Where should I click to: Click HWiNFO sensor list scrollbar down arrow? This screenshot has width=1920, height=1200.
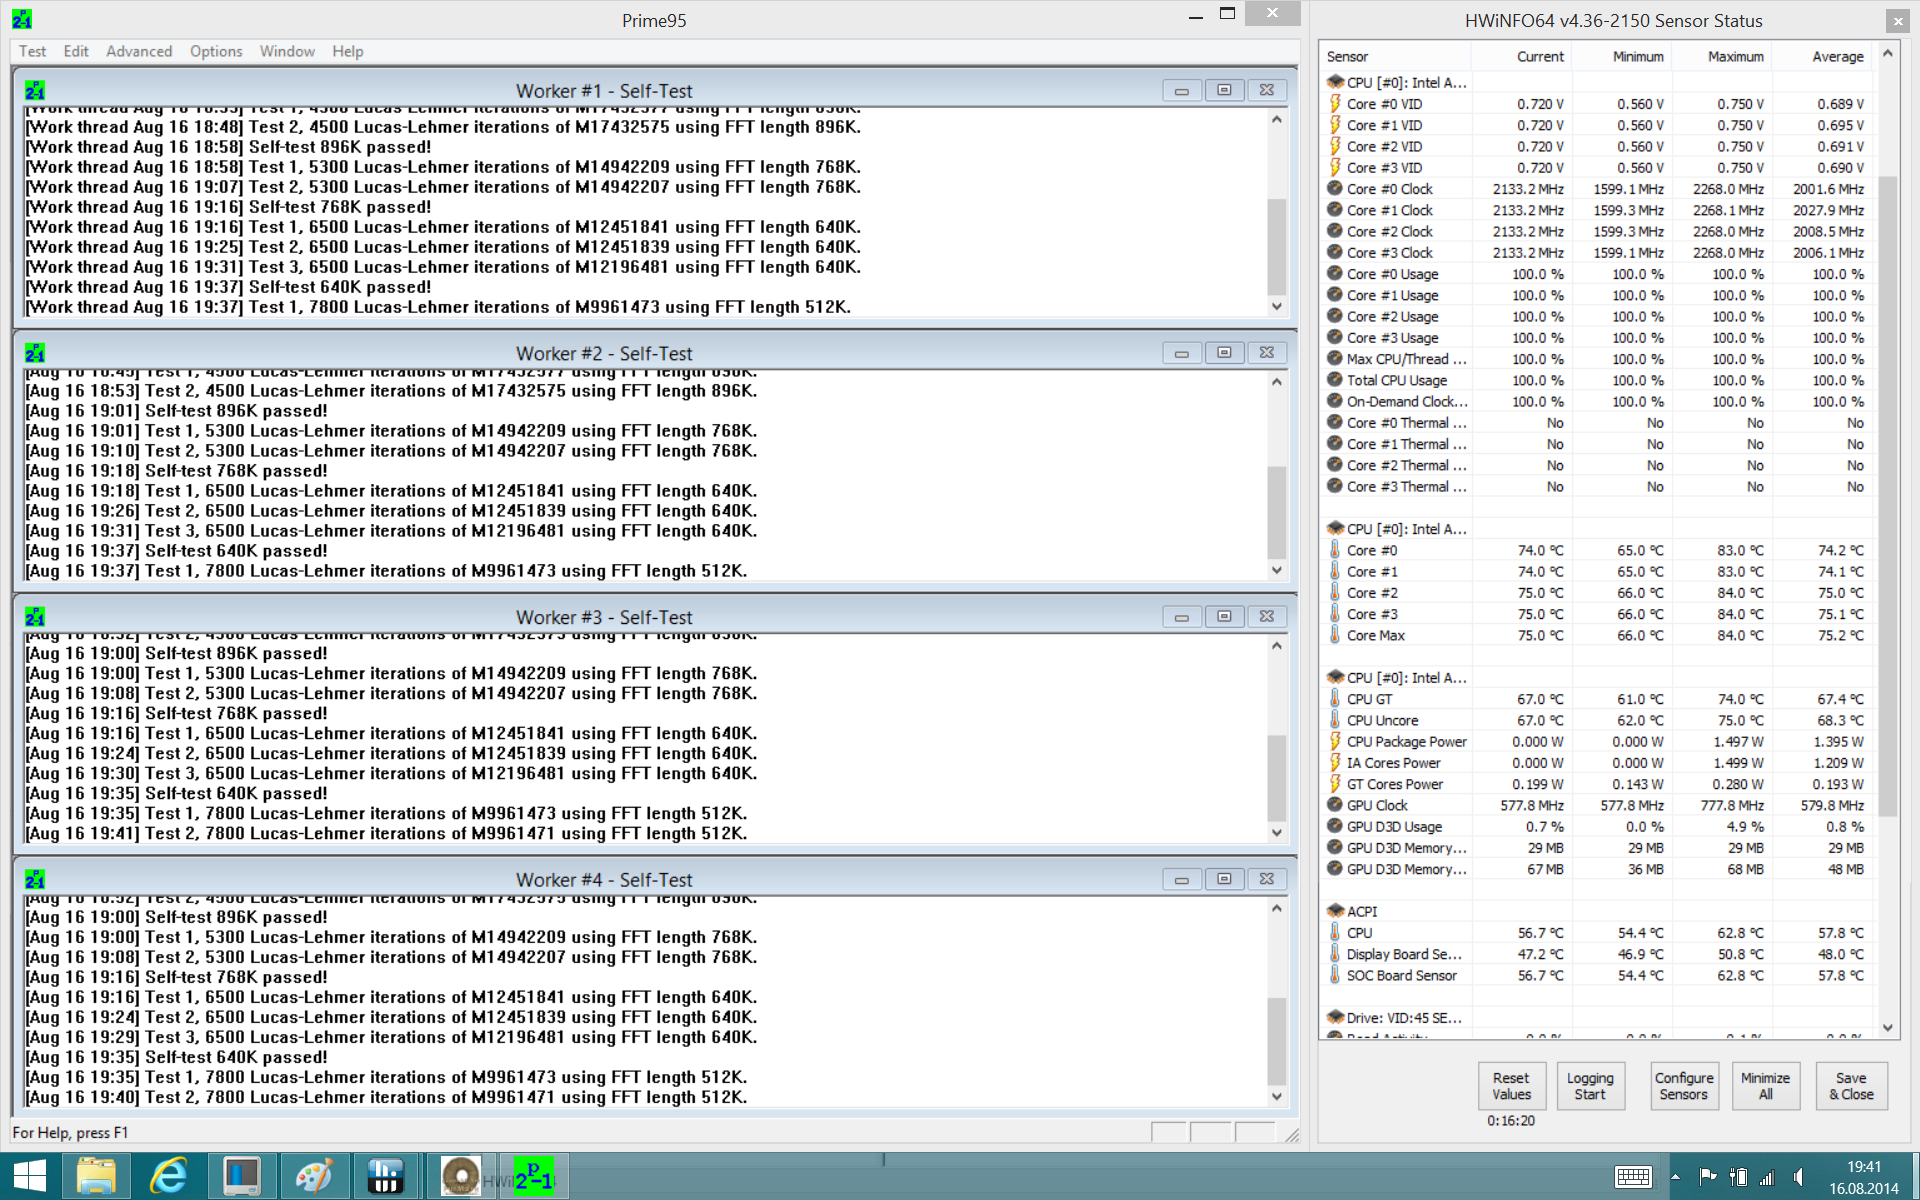tap(1888, 1027)
